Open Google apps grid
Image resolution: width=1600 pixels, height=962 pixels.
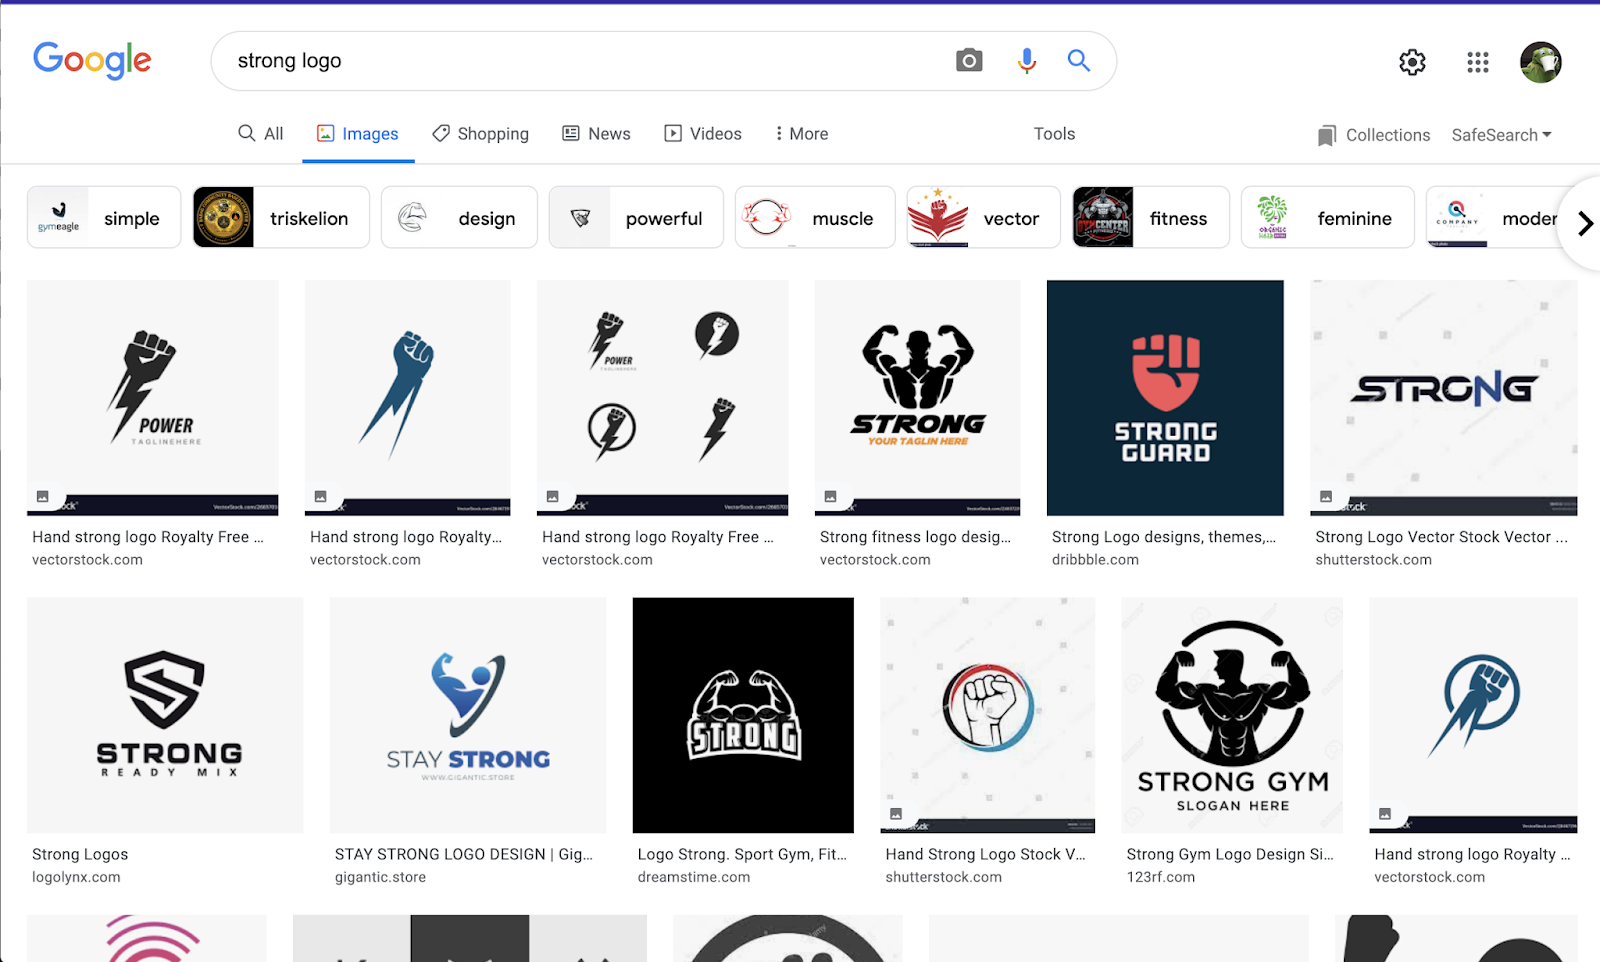pyautogui.click(x=1478, y=62)
